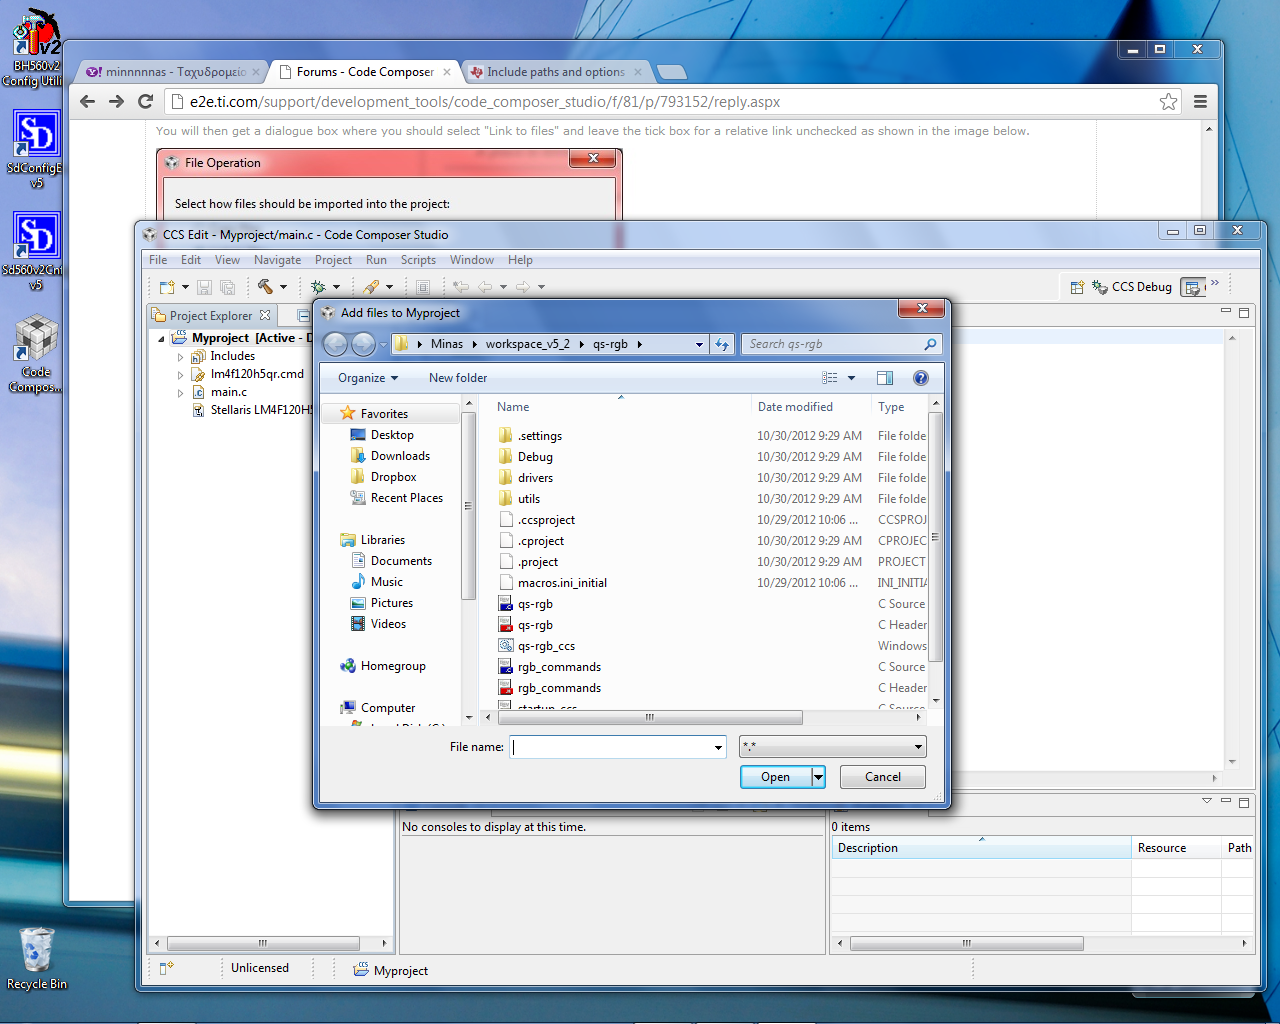Viewport: 1280px width, 1024px height.
Task: Click the change view icon in file dialog
Action: point(830,378)
